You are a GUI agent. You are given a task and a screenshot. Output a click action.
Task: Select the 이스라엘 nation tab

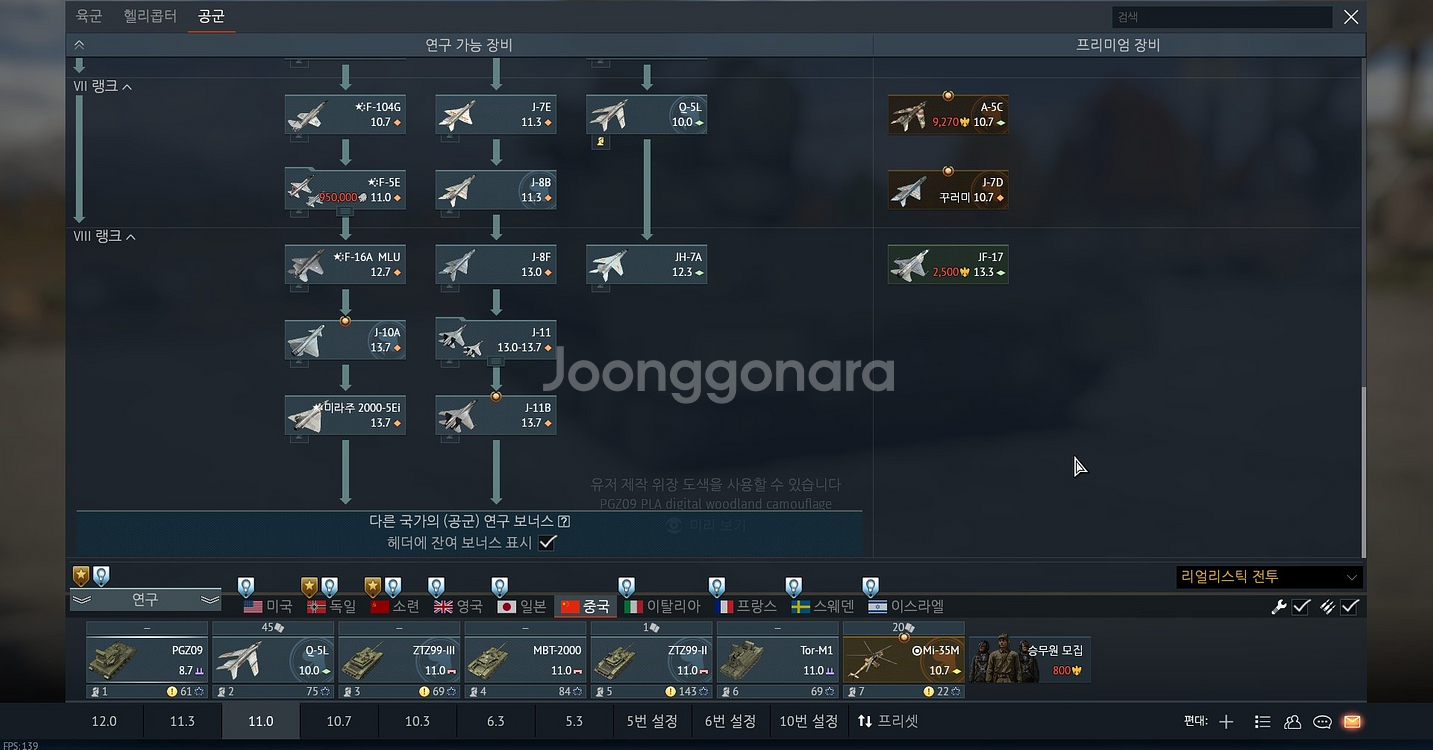tap(906, 606)
